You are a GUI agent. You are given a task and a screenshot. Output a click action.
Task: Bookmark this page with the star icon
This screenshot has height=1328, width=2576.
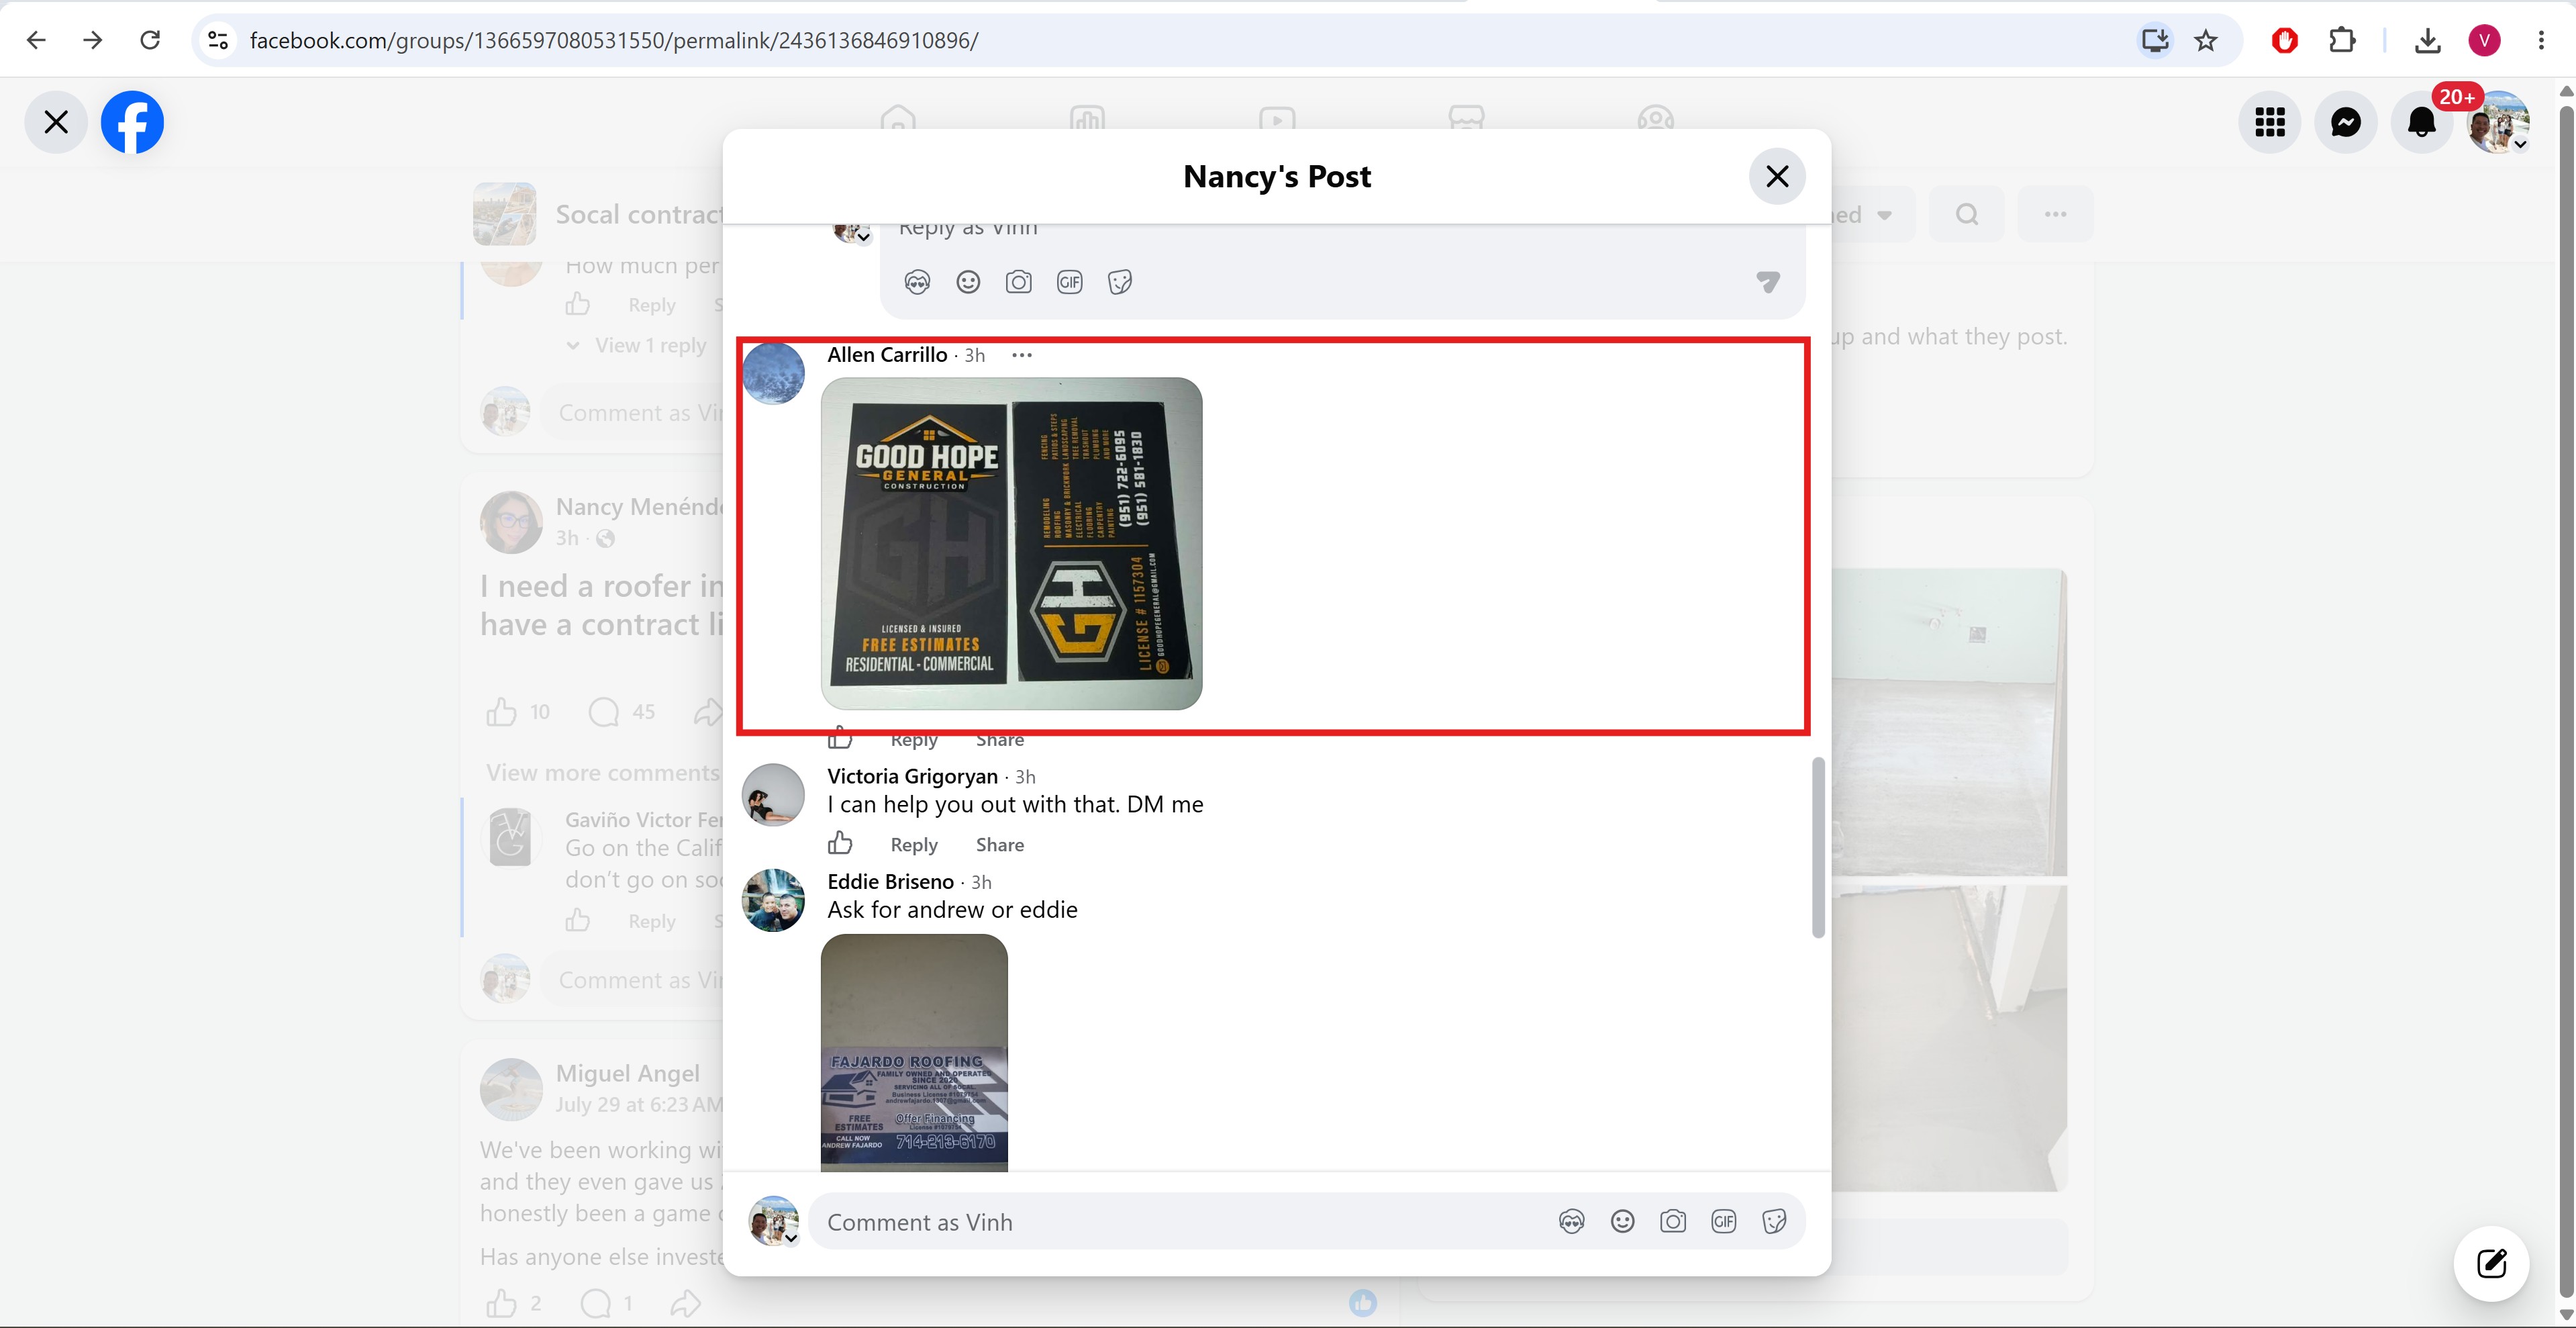point(2206,40)
